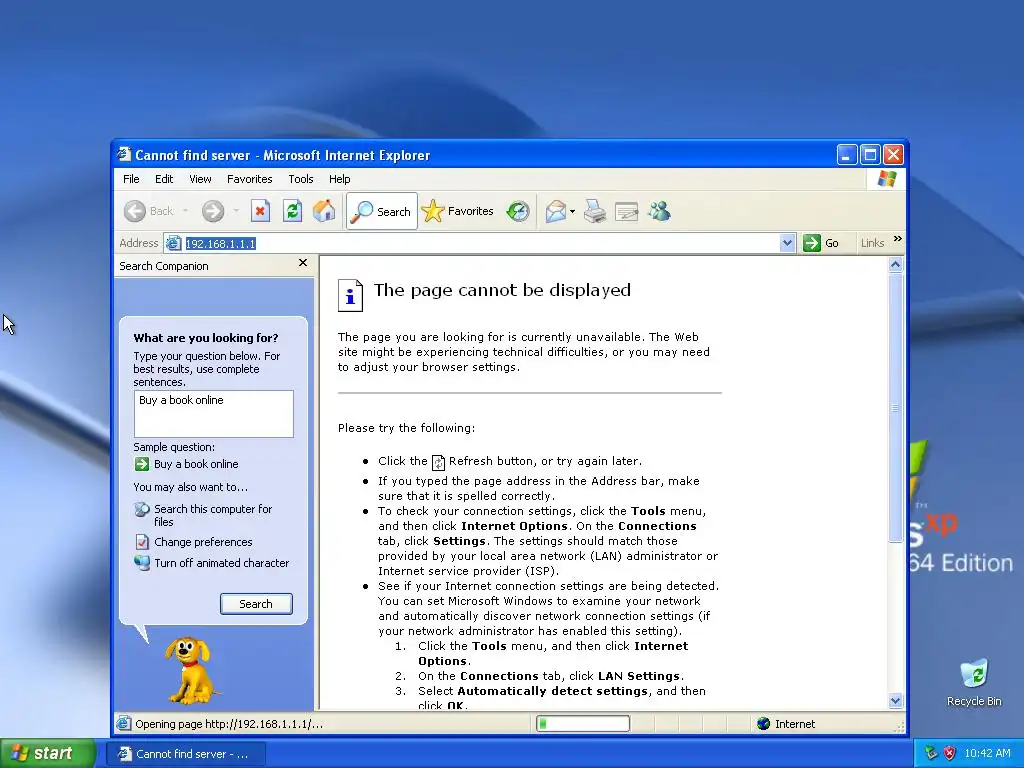Screen dimensions: 1024x768
Task: Click the inline Refresh icon in instructions
Action: click(438, 462)
